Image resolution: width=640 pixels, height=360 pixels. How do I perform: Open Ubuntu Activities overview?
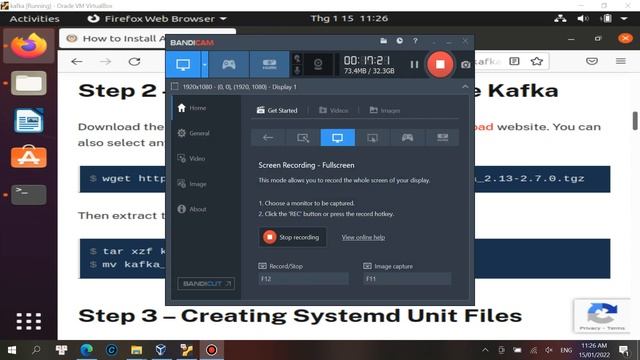pyautogui.click(x=34, y=19)
